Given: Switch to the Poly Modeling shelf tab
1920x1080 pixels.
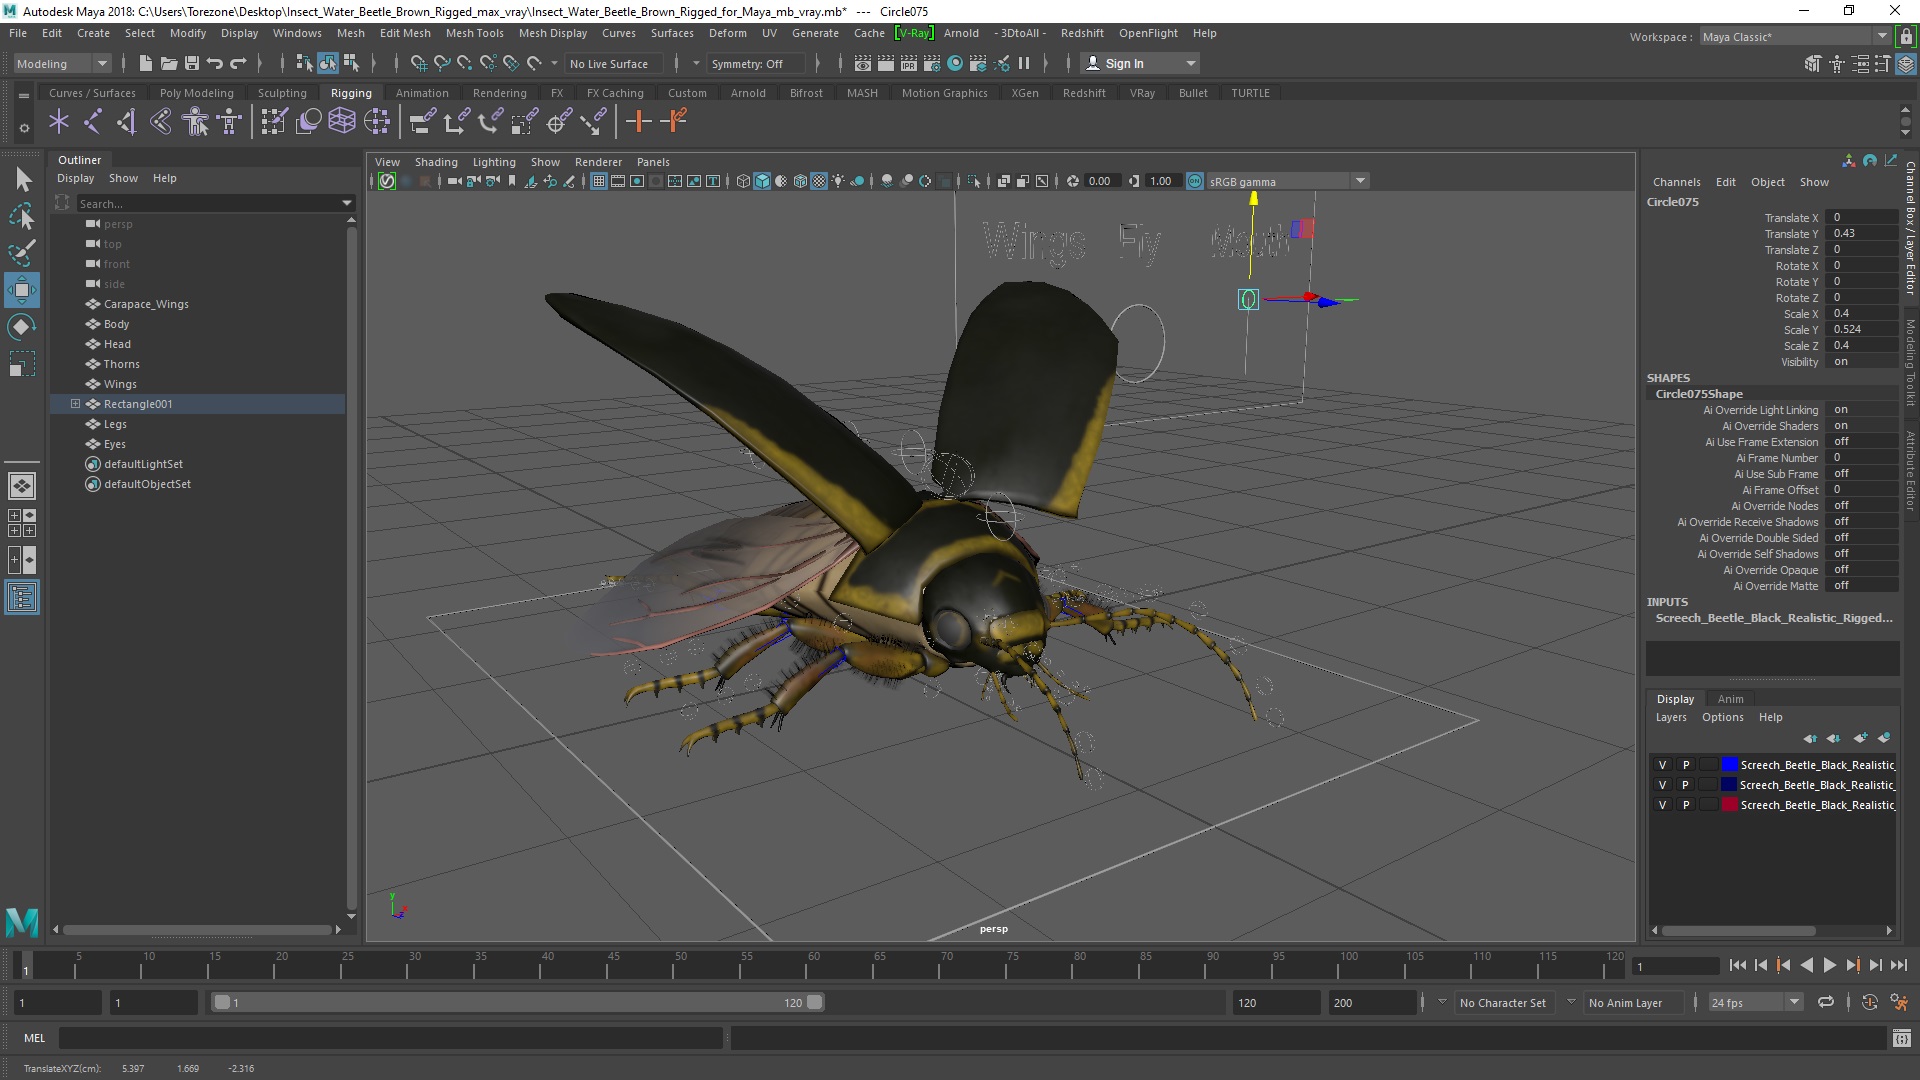Looking at the screenshot, I should [x=196, y=93].
